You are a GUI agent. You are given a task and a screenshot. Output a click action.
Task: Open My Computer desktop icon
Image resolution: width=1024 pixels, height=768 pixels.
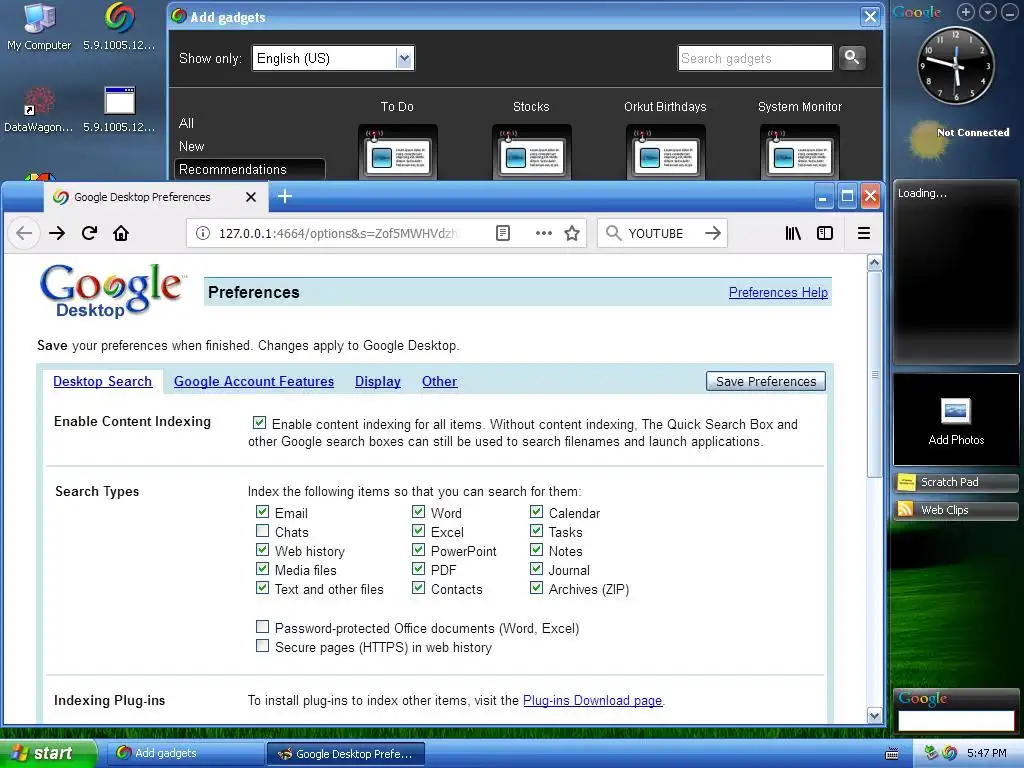point(39,27)
